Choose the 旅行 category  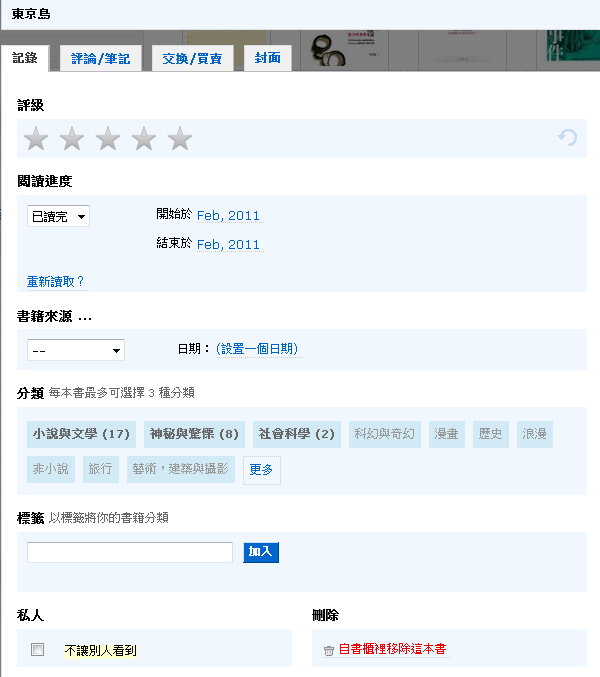(x=101, y=469)
